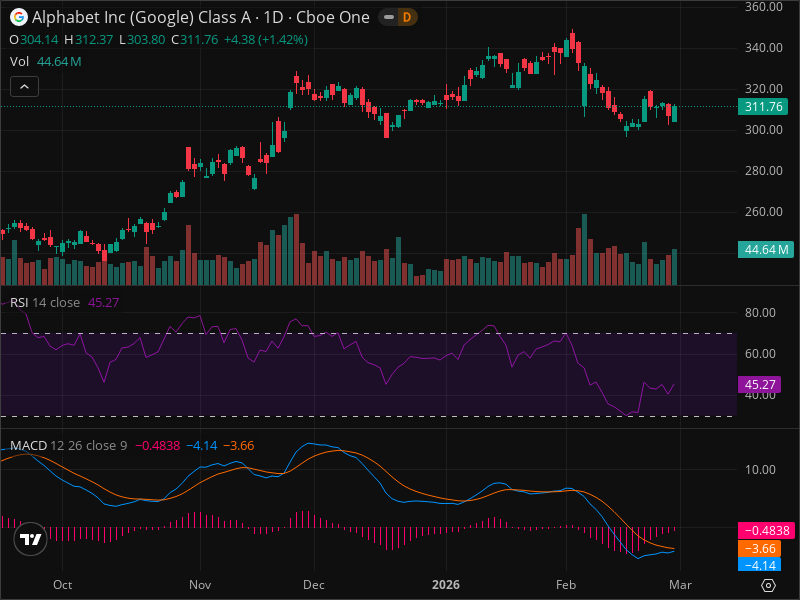Click the current price label 311.76
Image resolution: width=800 pixels, height=600 pixels.
[x=763, y=107]
